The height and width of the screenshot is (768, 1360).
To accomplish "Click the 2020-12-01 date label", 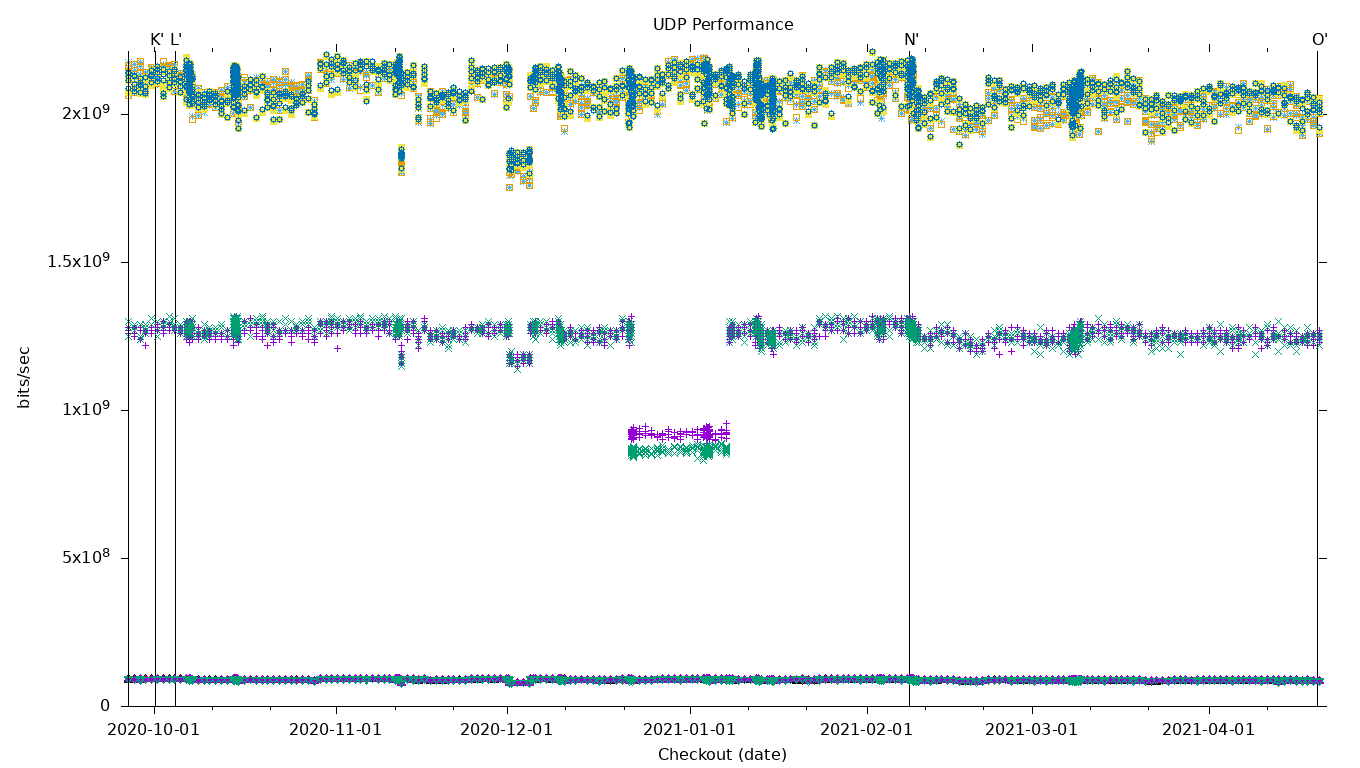I will (x=506, y=730).
